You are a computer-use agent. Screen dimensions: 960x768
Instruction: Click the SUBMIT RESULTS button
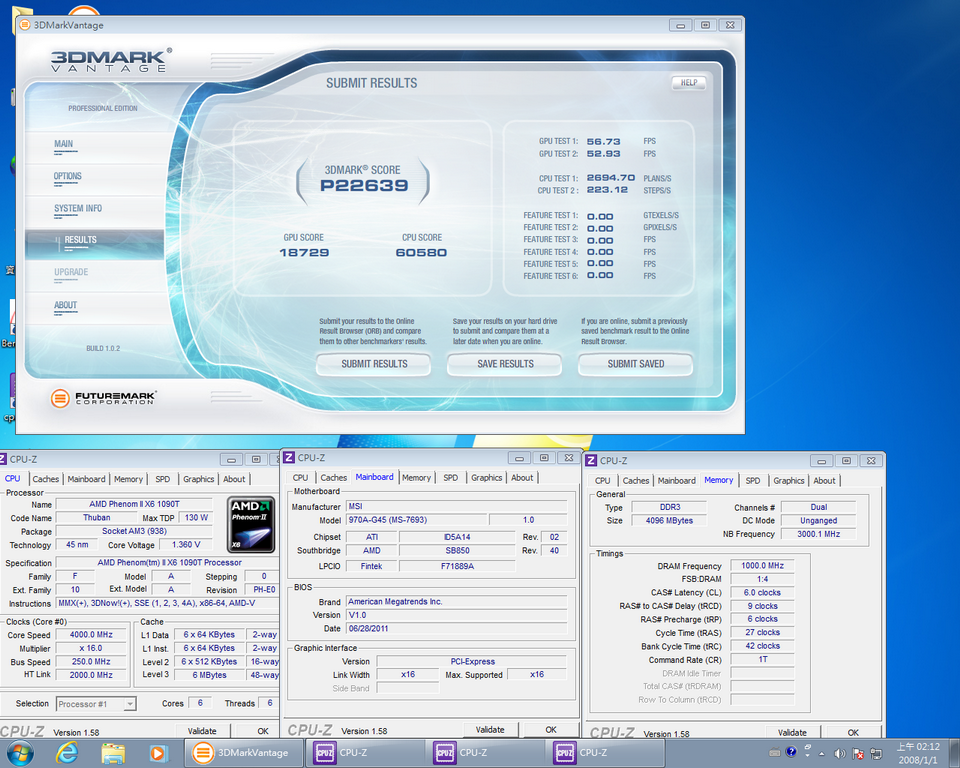pos(373,364)
